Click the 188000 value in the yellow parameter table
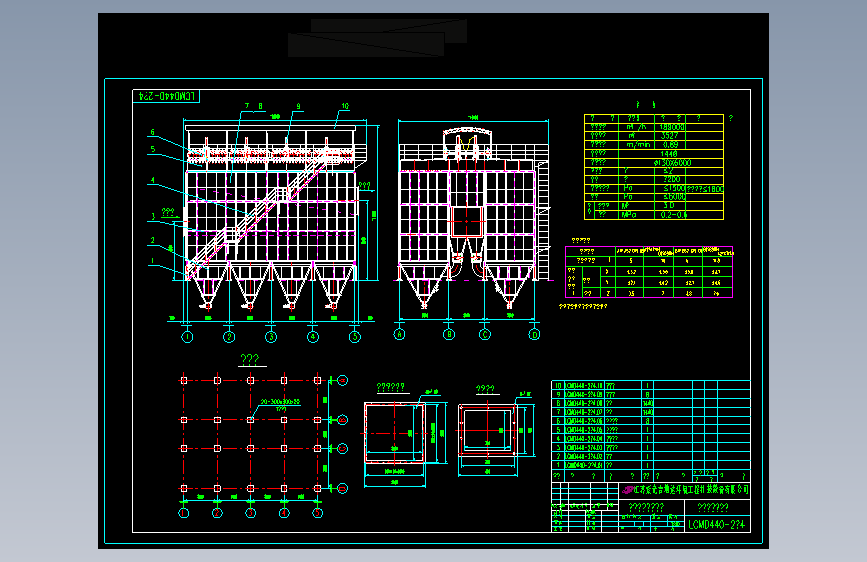867x562 pixels. pyautogui.click(x=672, y=127)
